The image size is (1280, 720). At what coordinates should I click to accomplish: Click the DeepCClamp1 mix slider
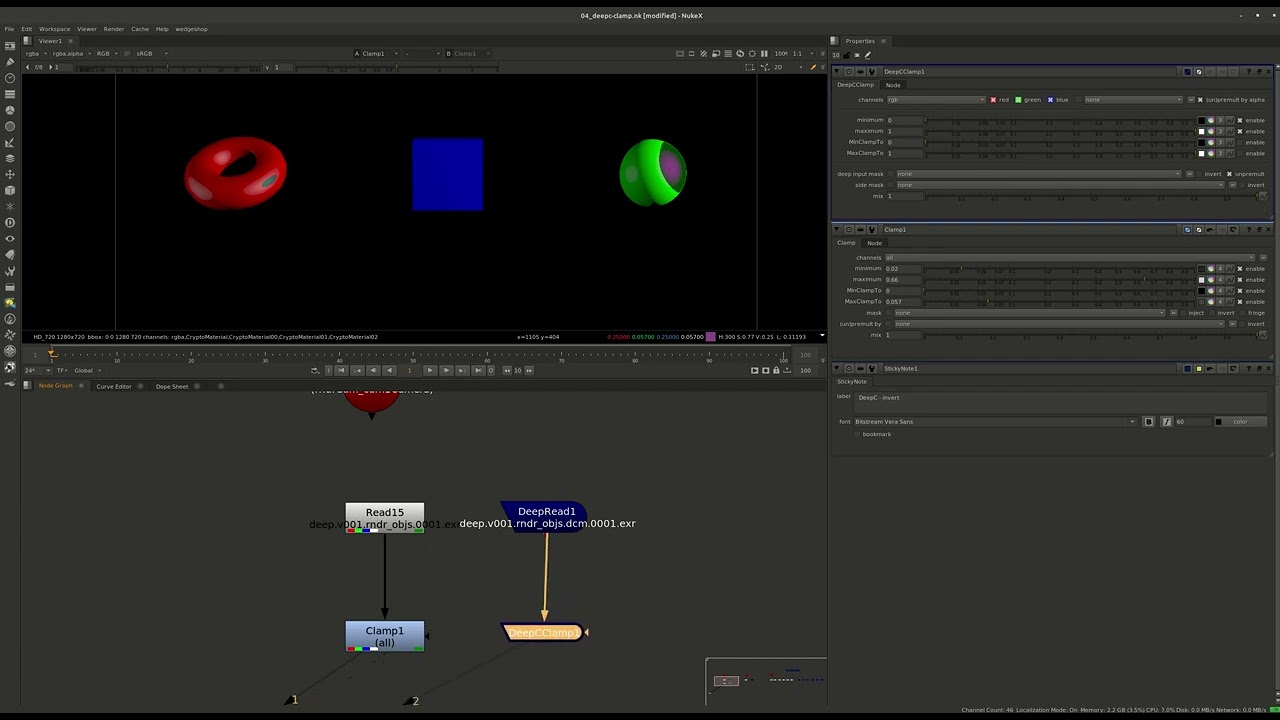[1091, 196]
